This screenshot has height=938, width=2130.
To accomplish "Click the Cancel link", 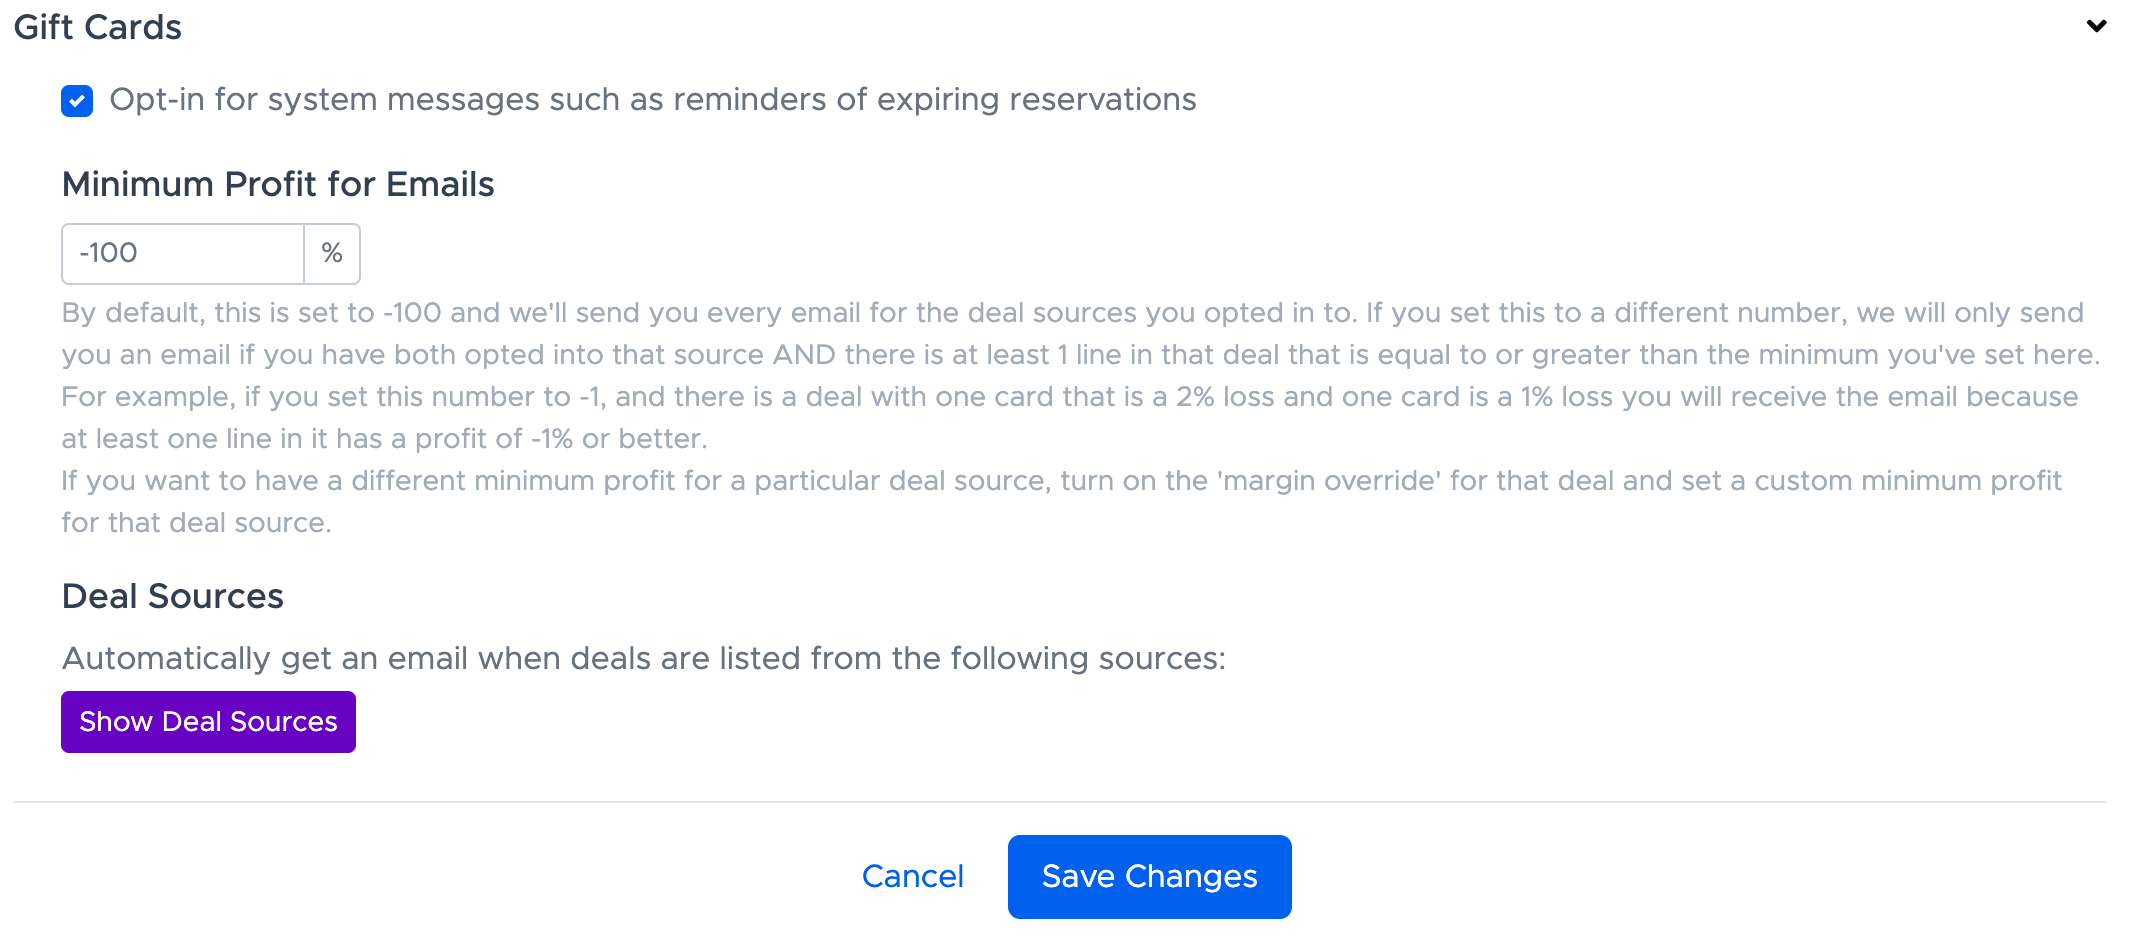I will point(912,876).
